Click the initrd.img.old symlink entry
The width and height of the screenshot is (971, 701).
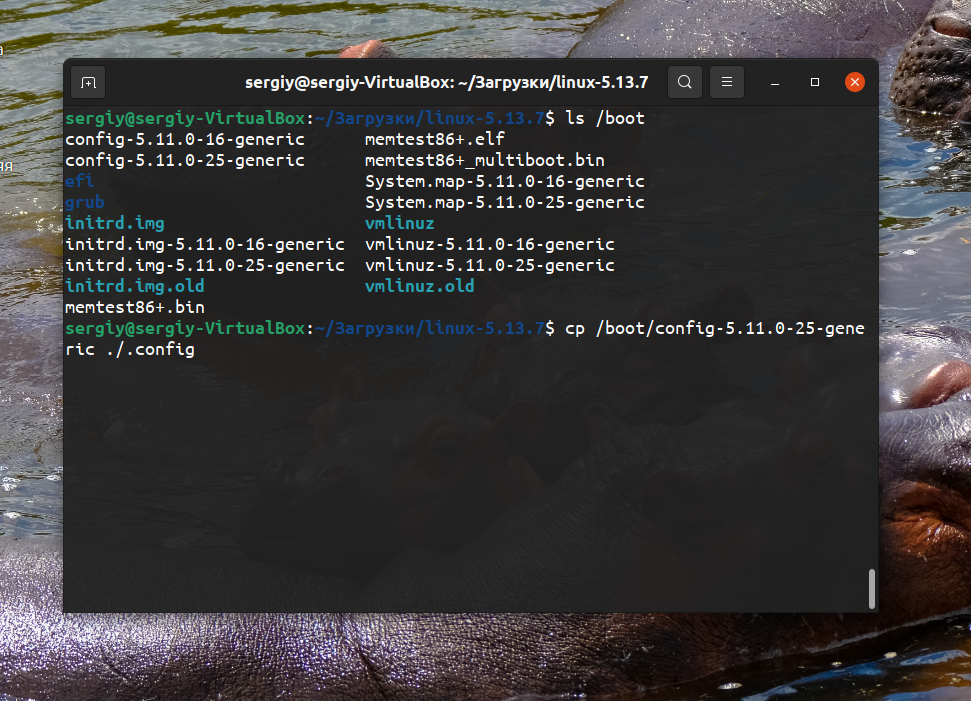134,286
